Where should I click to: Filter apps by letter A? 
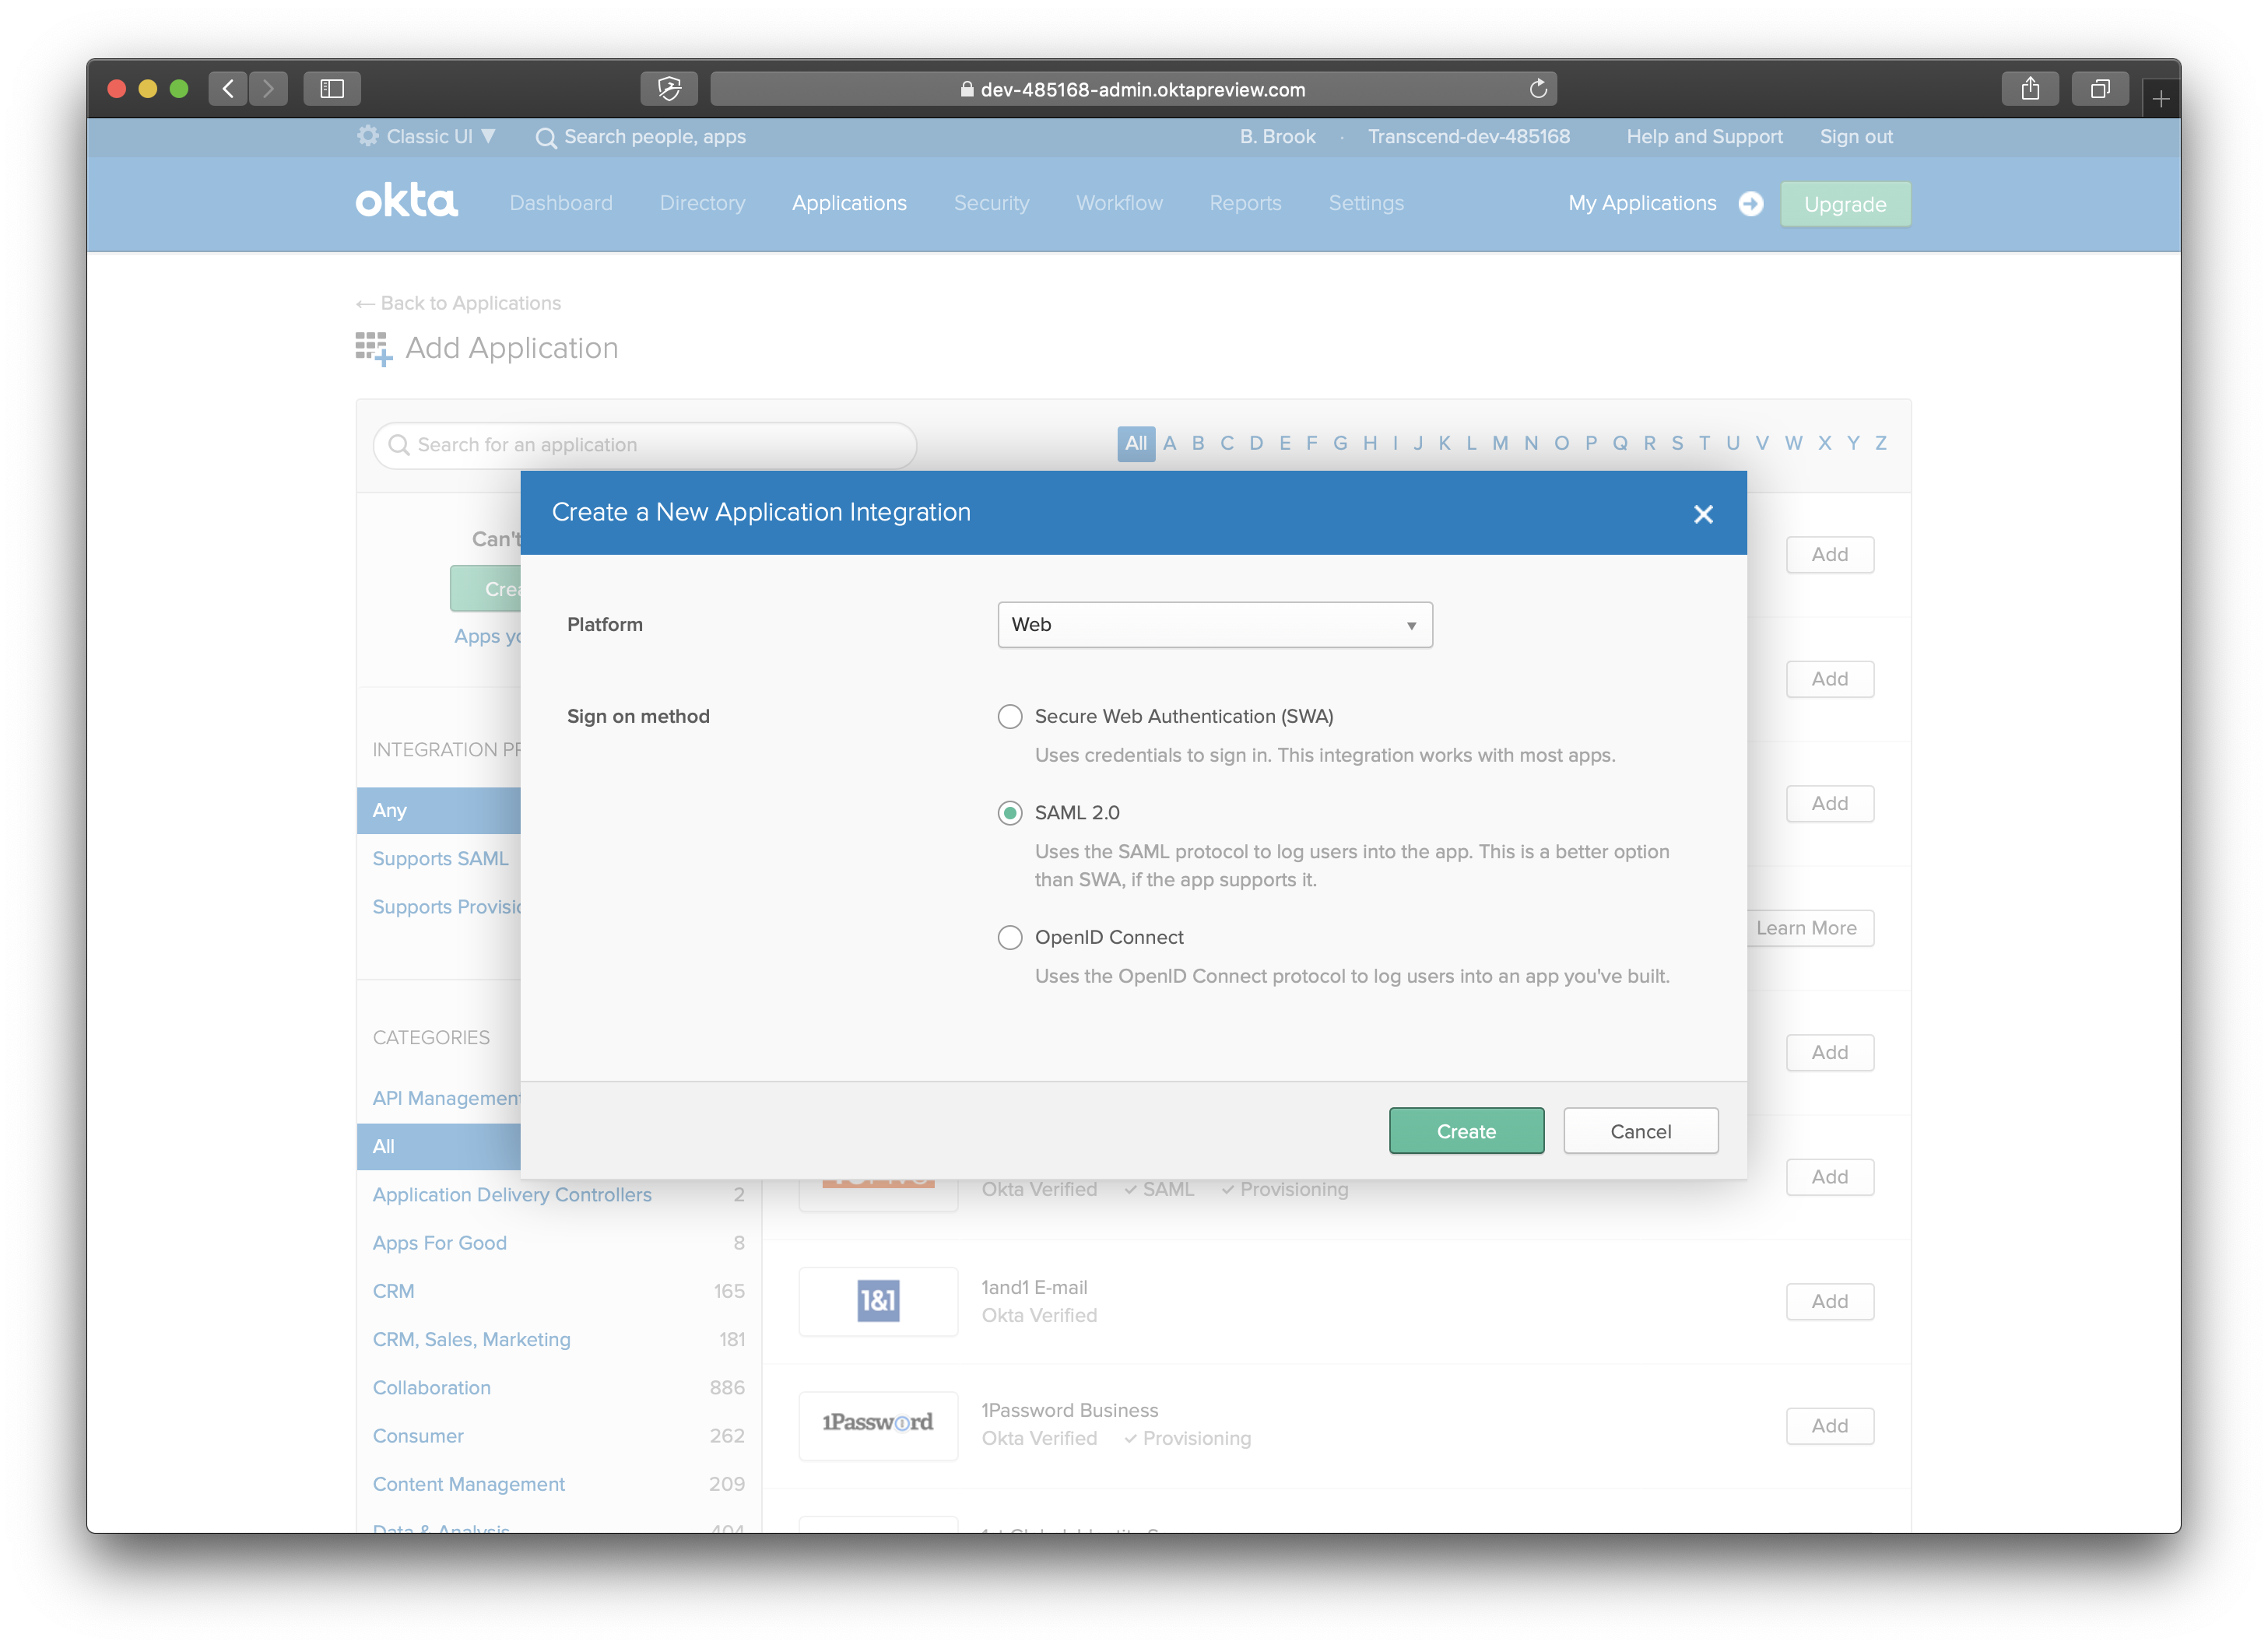coord(1169,443)
